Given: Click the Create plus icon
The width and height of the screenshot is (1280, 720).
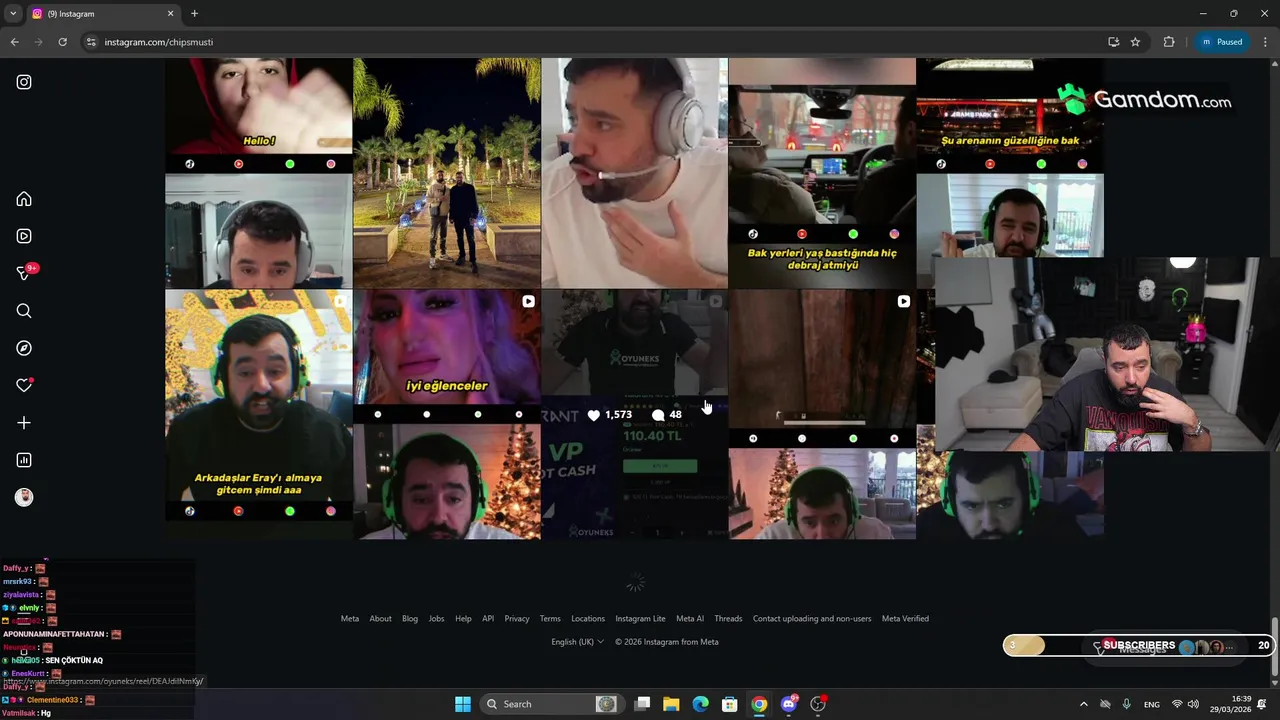Looking at the screenshot, I should (24, 423).
